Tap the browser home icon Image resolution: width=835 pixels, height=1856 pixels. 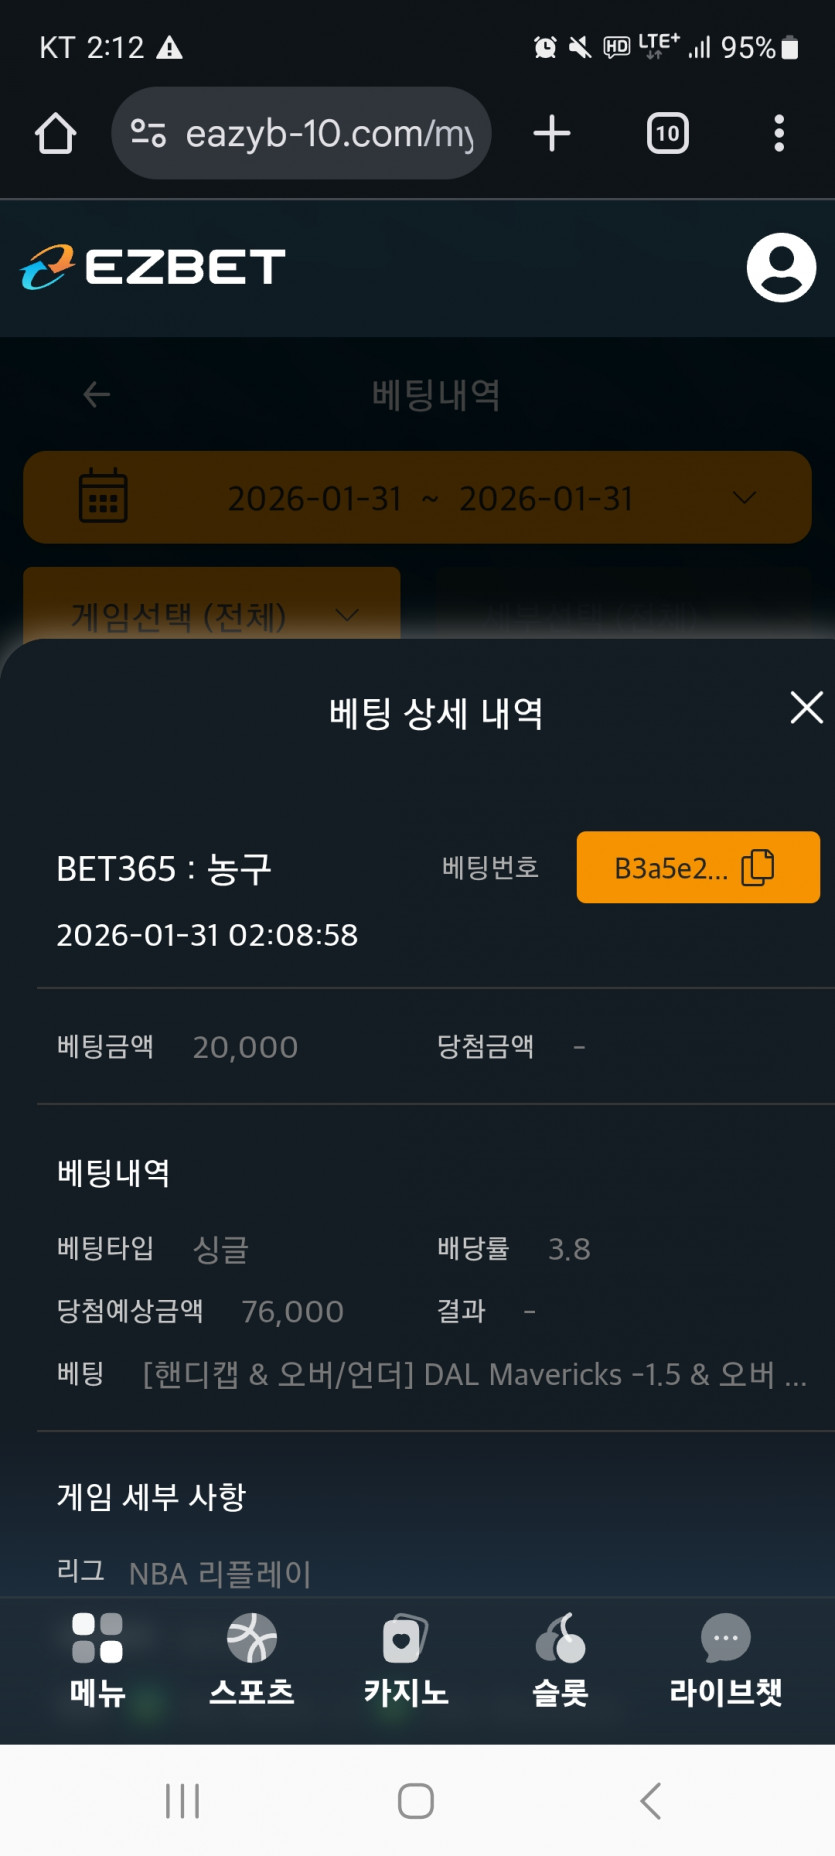pos(56,133)
